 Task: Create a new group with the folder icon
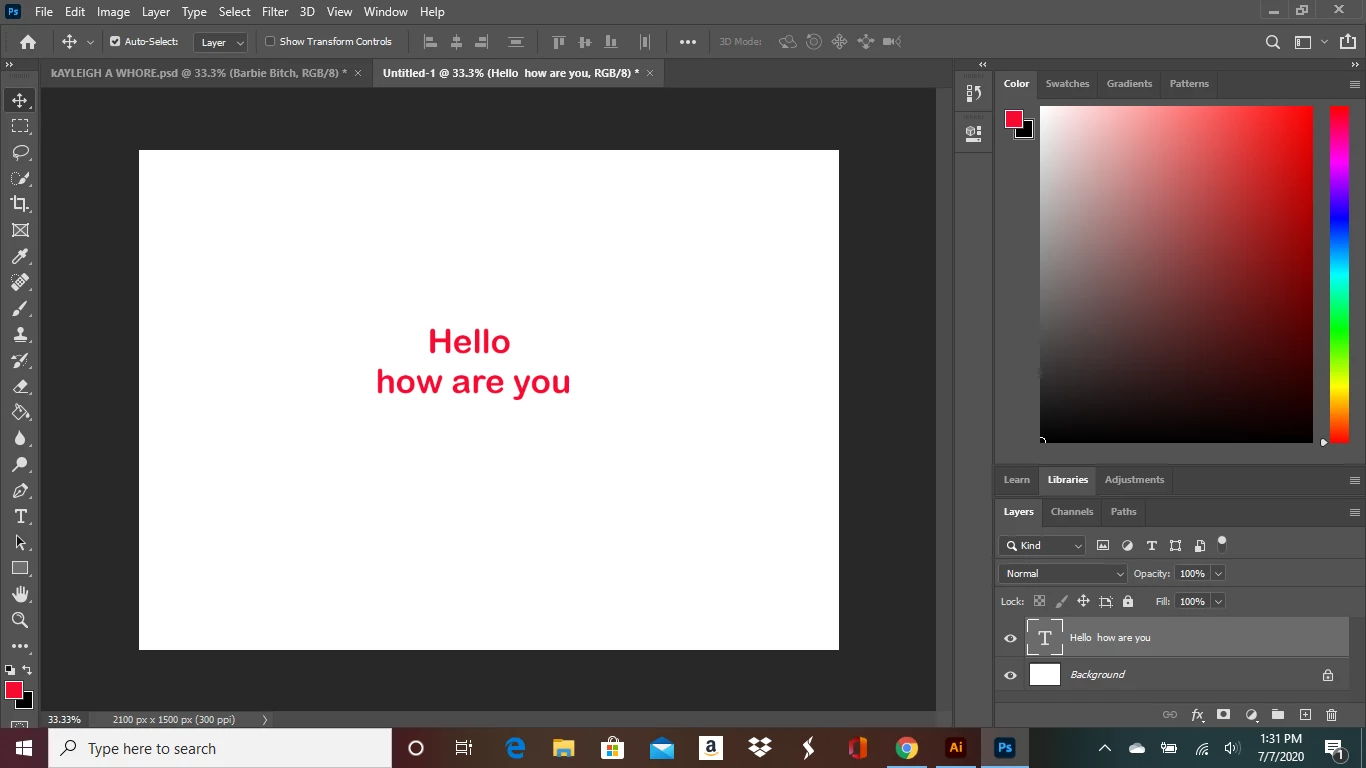pyautogui.click(x=1278, y=715)
